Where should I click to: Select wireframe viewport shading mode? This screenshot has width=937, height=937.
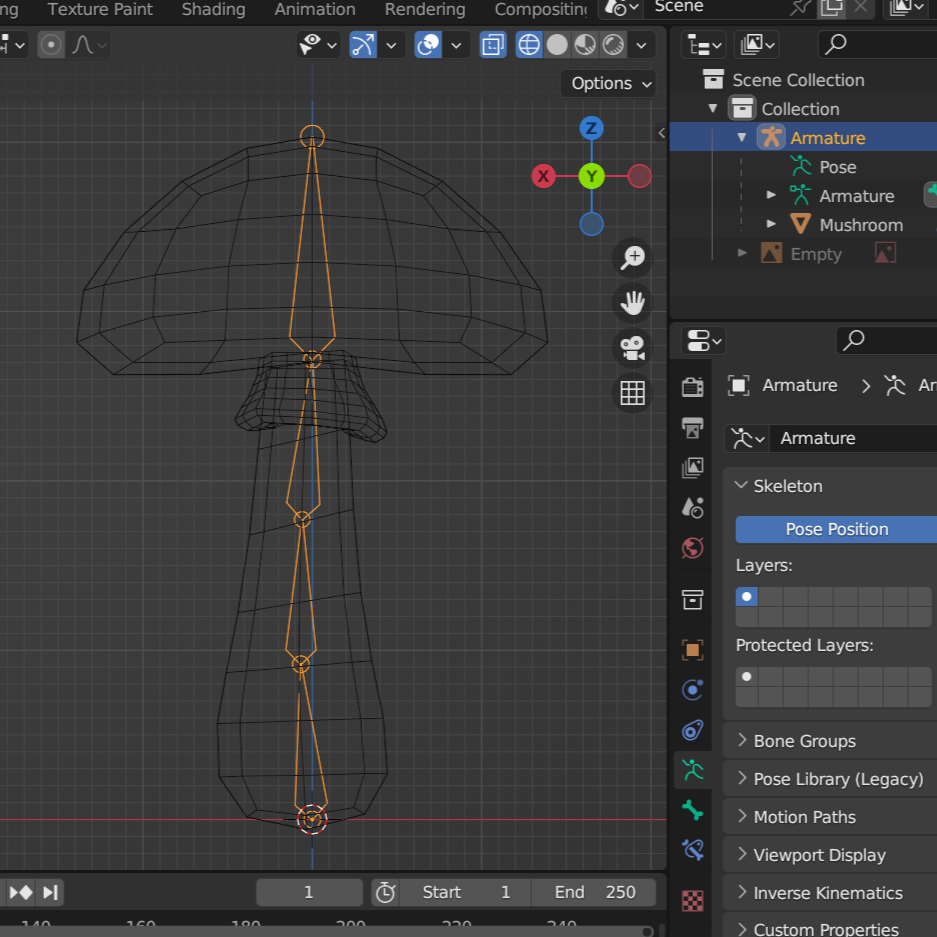point(529,45)
